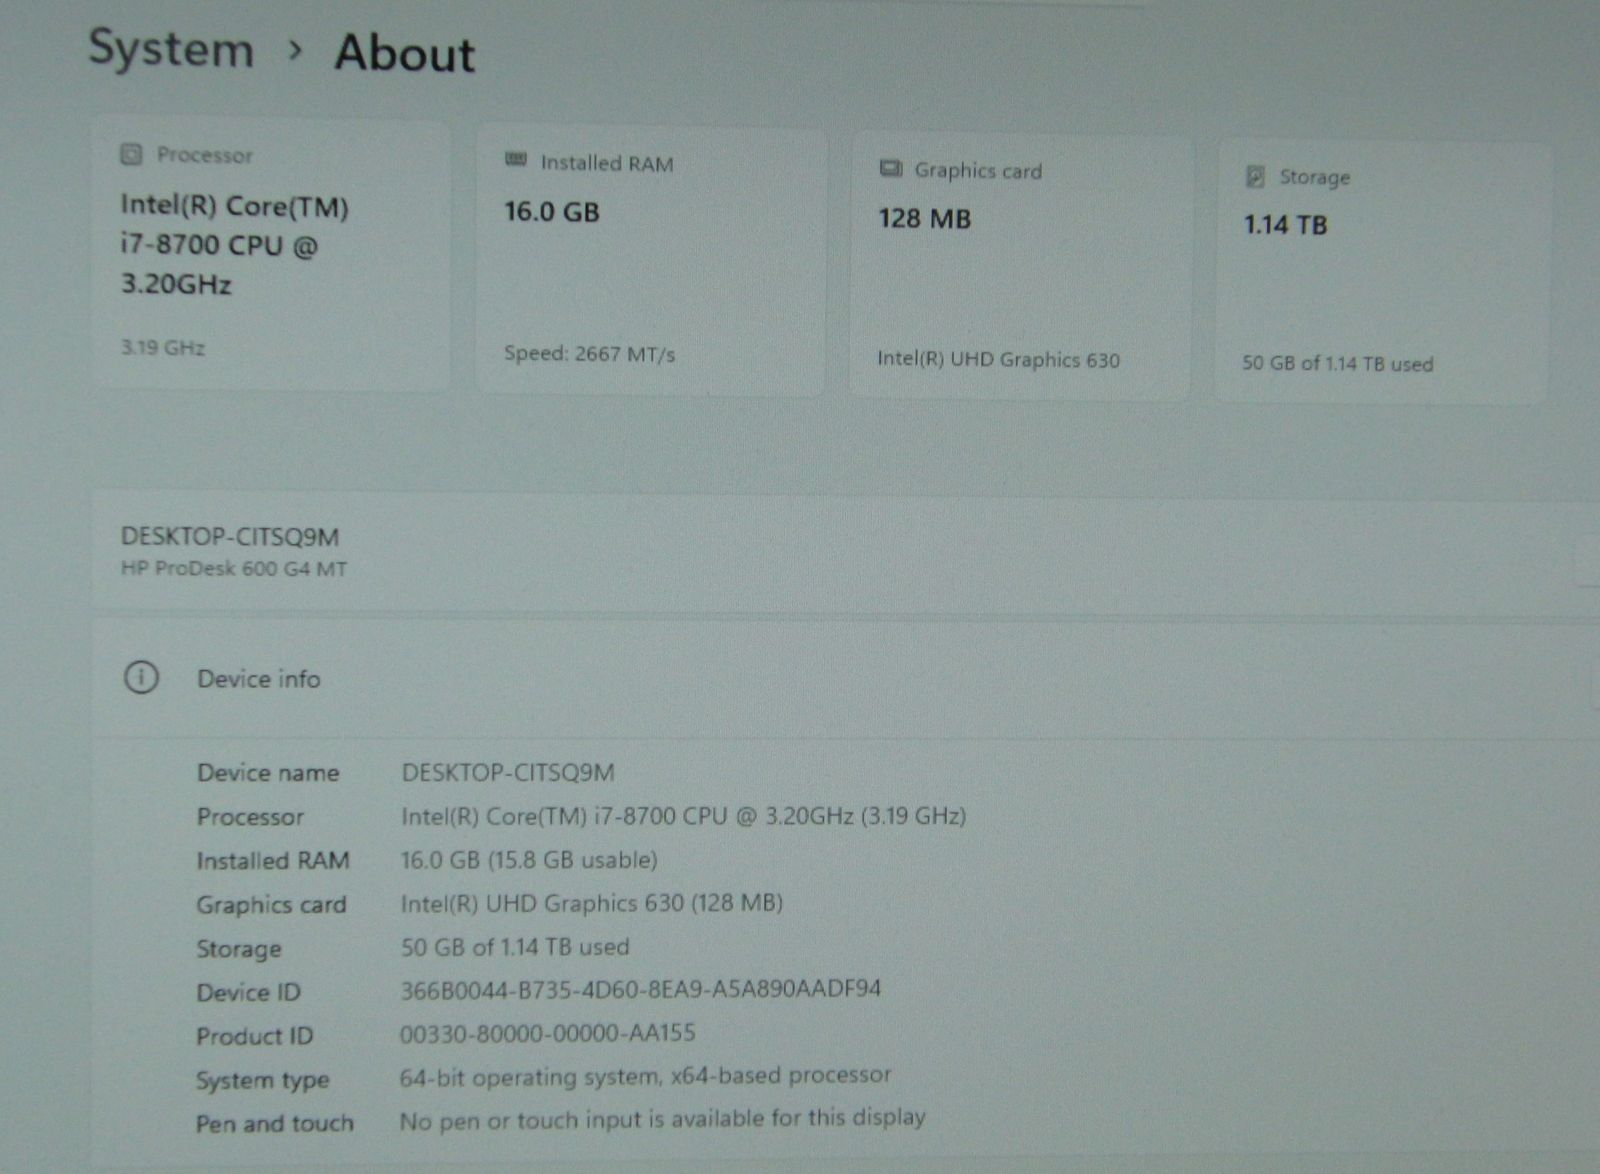
Task: Select the Device ID value text
Action: click(641, 990)
